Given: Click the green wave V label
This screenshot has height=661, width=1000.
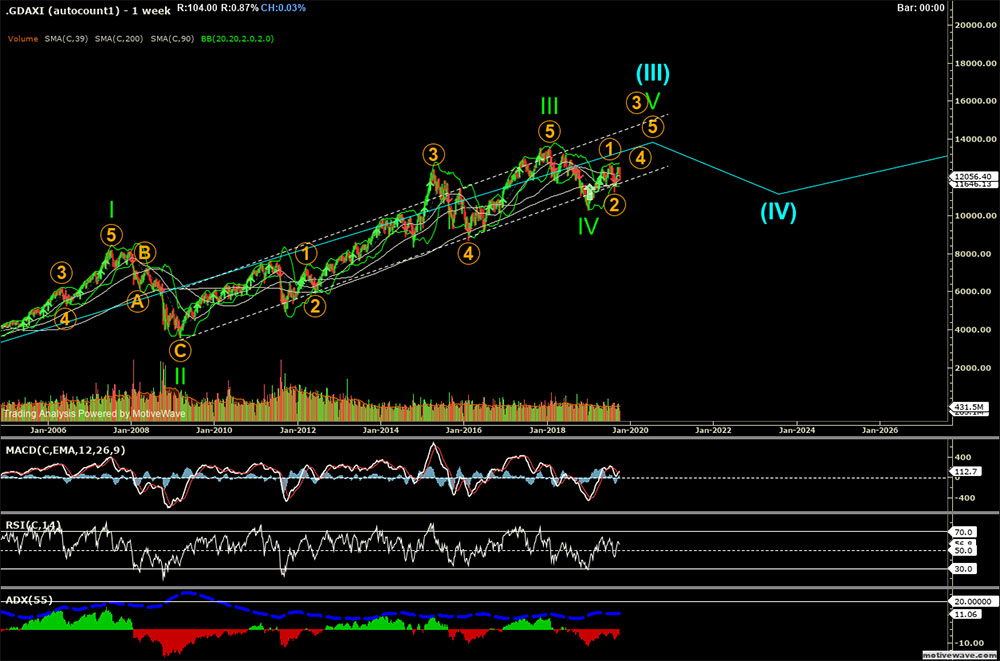Looking at the screenshot, I should click(653, 101).
